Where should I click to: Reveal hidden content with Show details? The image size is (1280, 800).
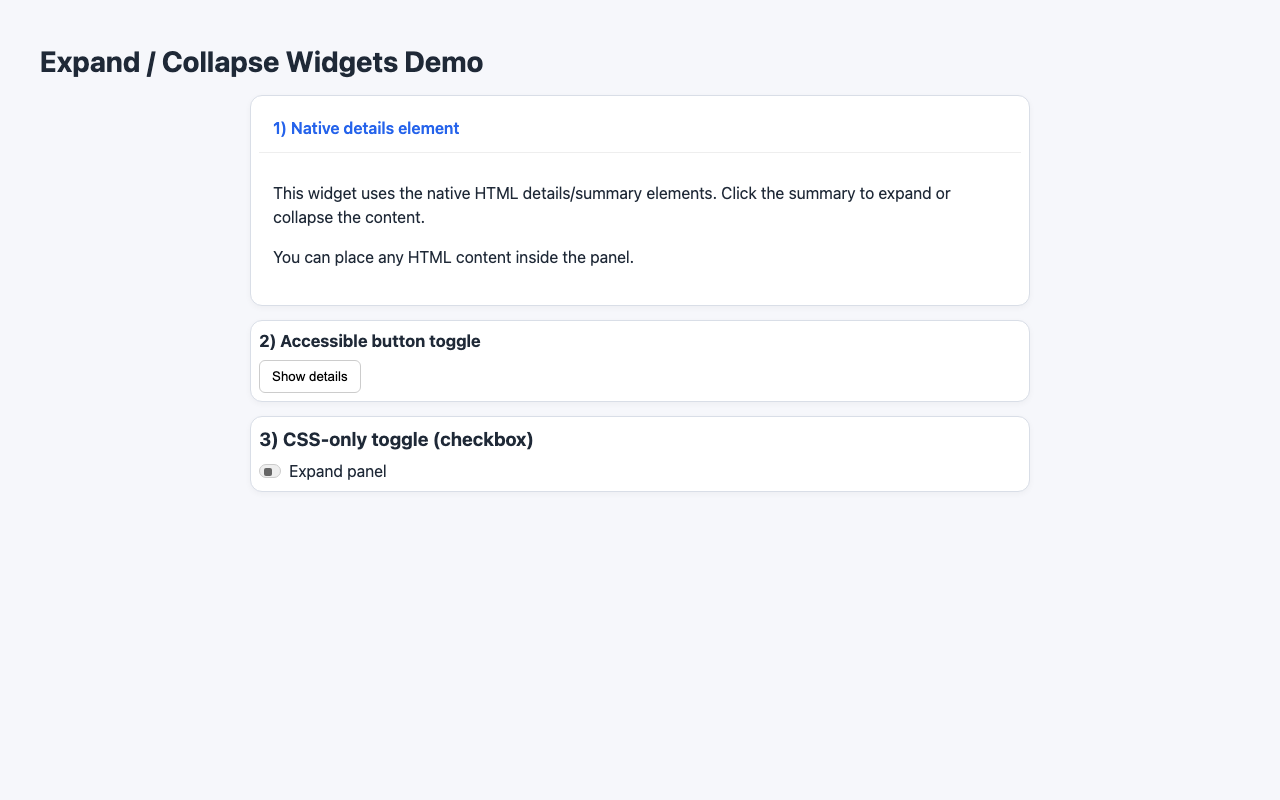click(x=309, y=376)
